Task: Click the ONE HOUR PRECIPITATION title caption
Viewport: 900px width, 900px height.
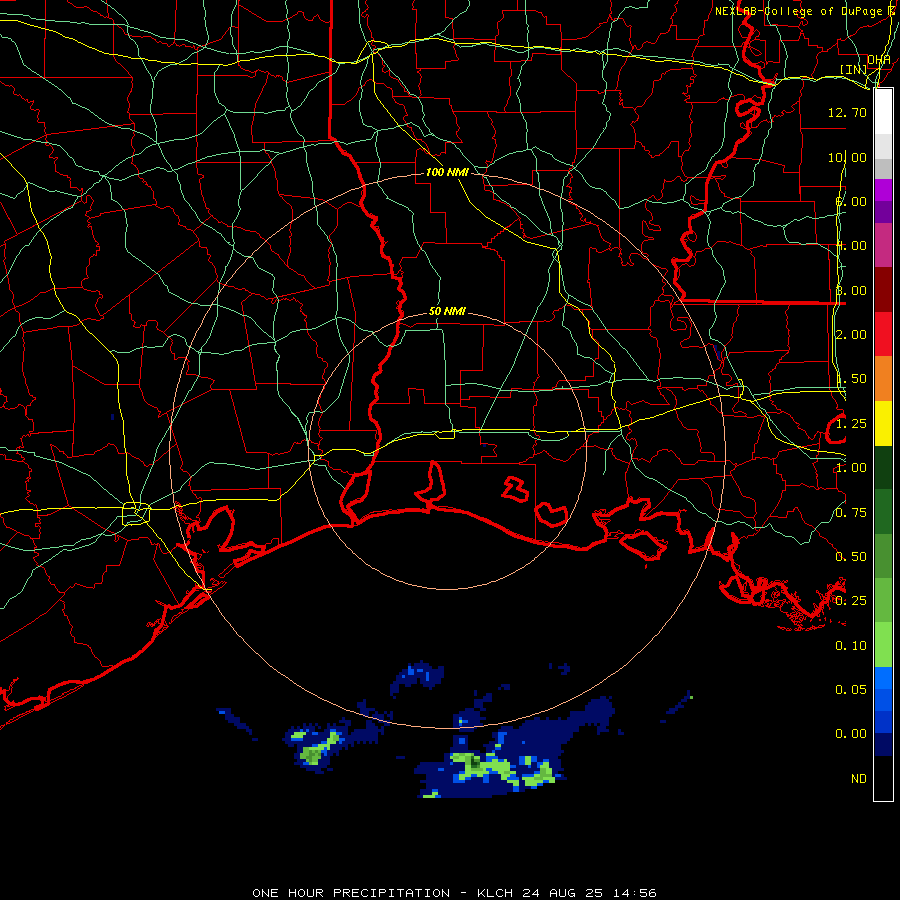Action: coord(454,893)
